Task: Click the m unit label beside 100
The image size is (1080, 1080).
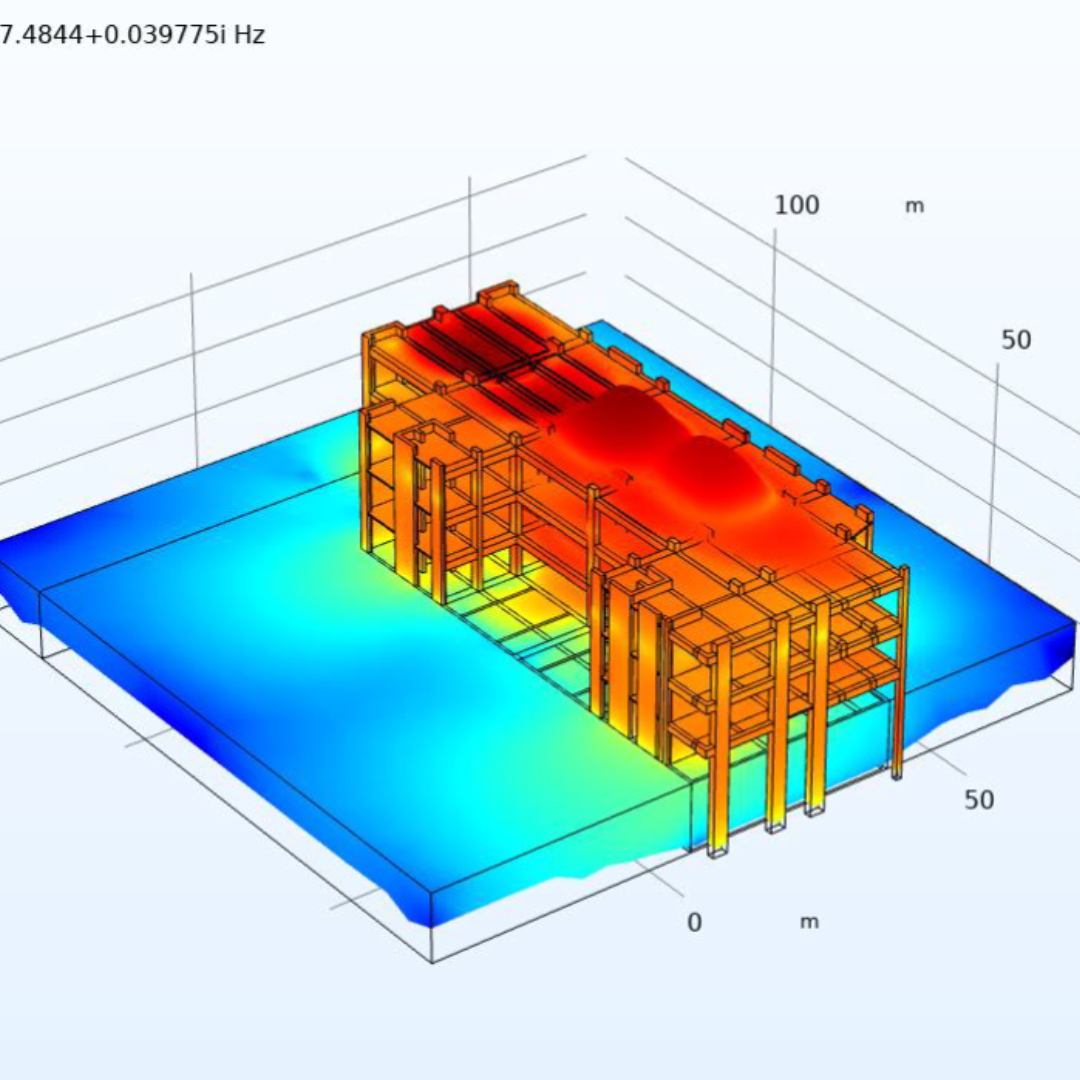Action: 914,207
